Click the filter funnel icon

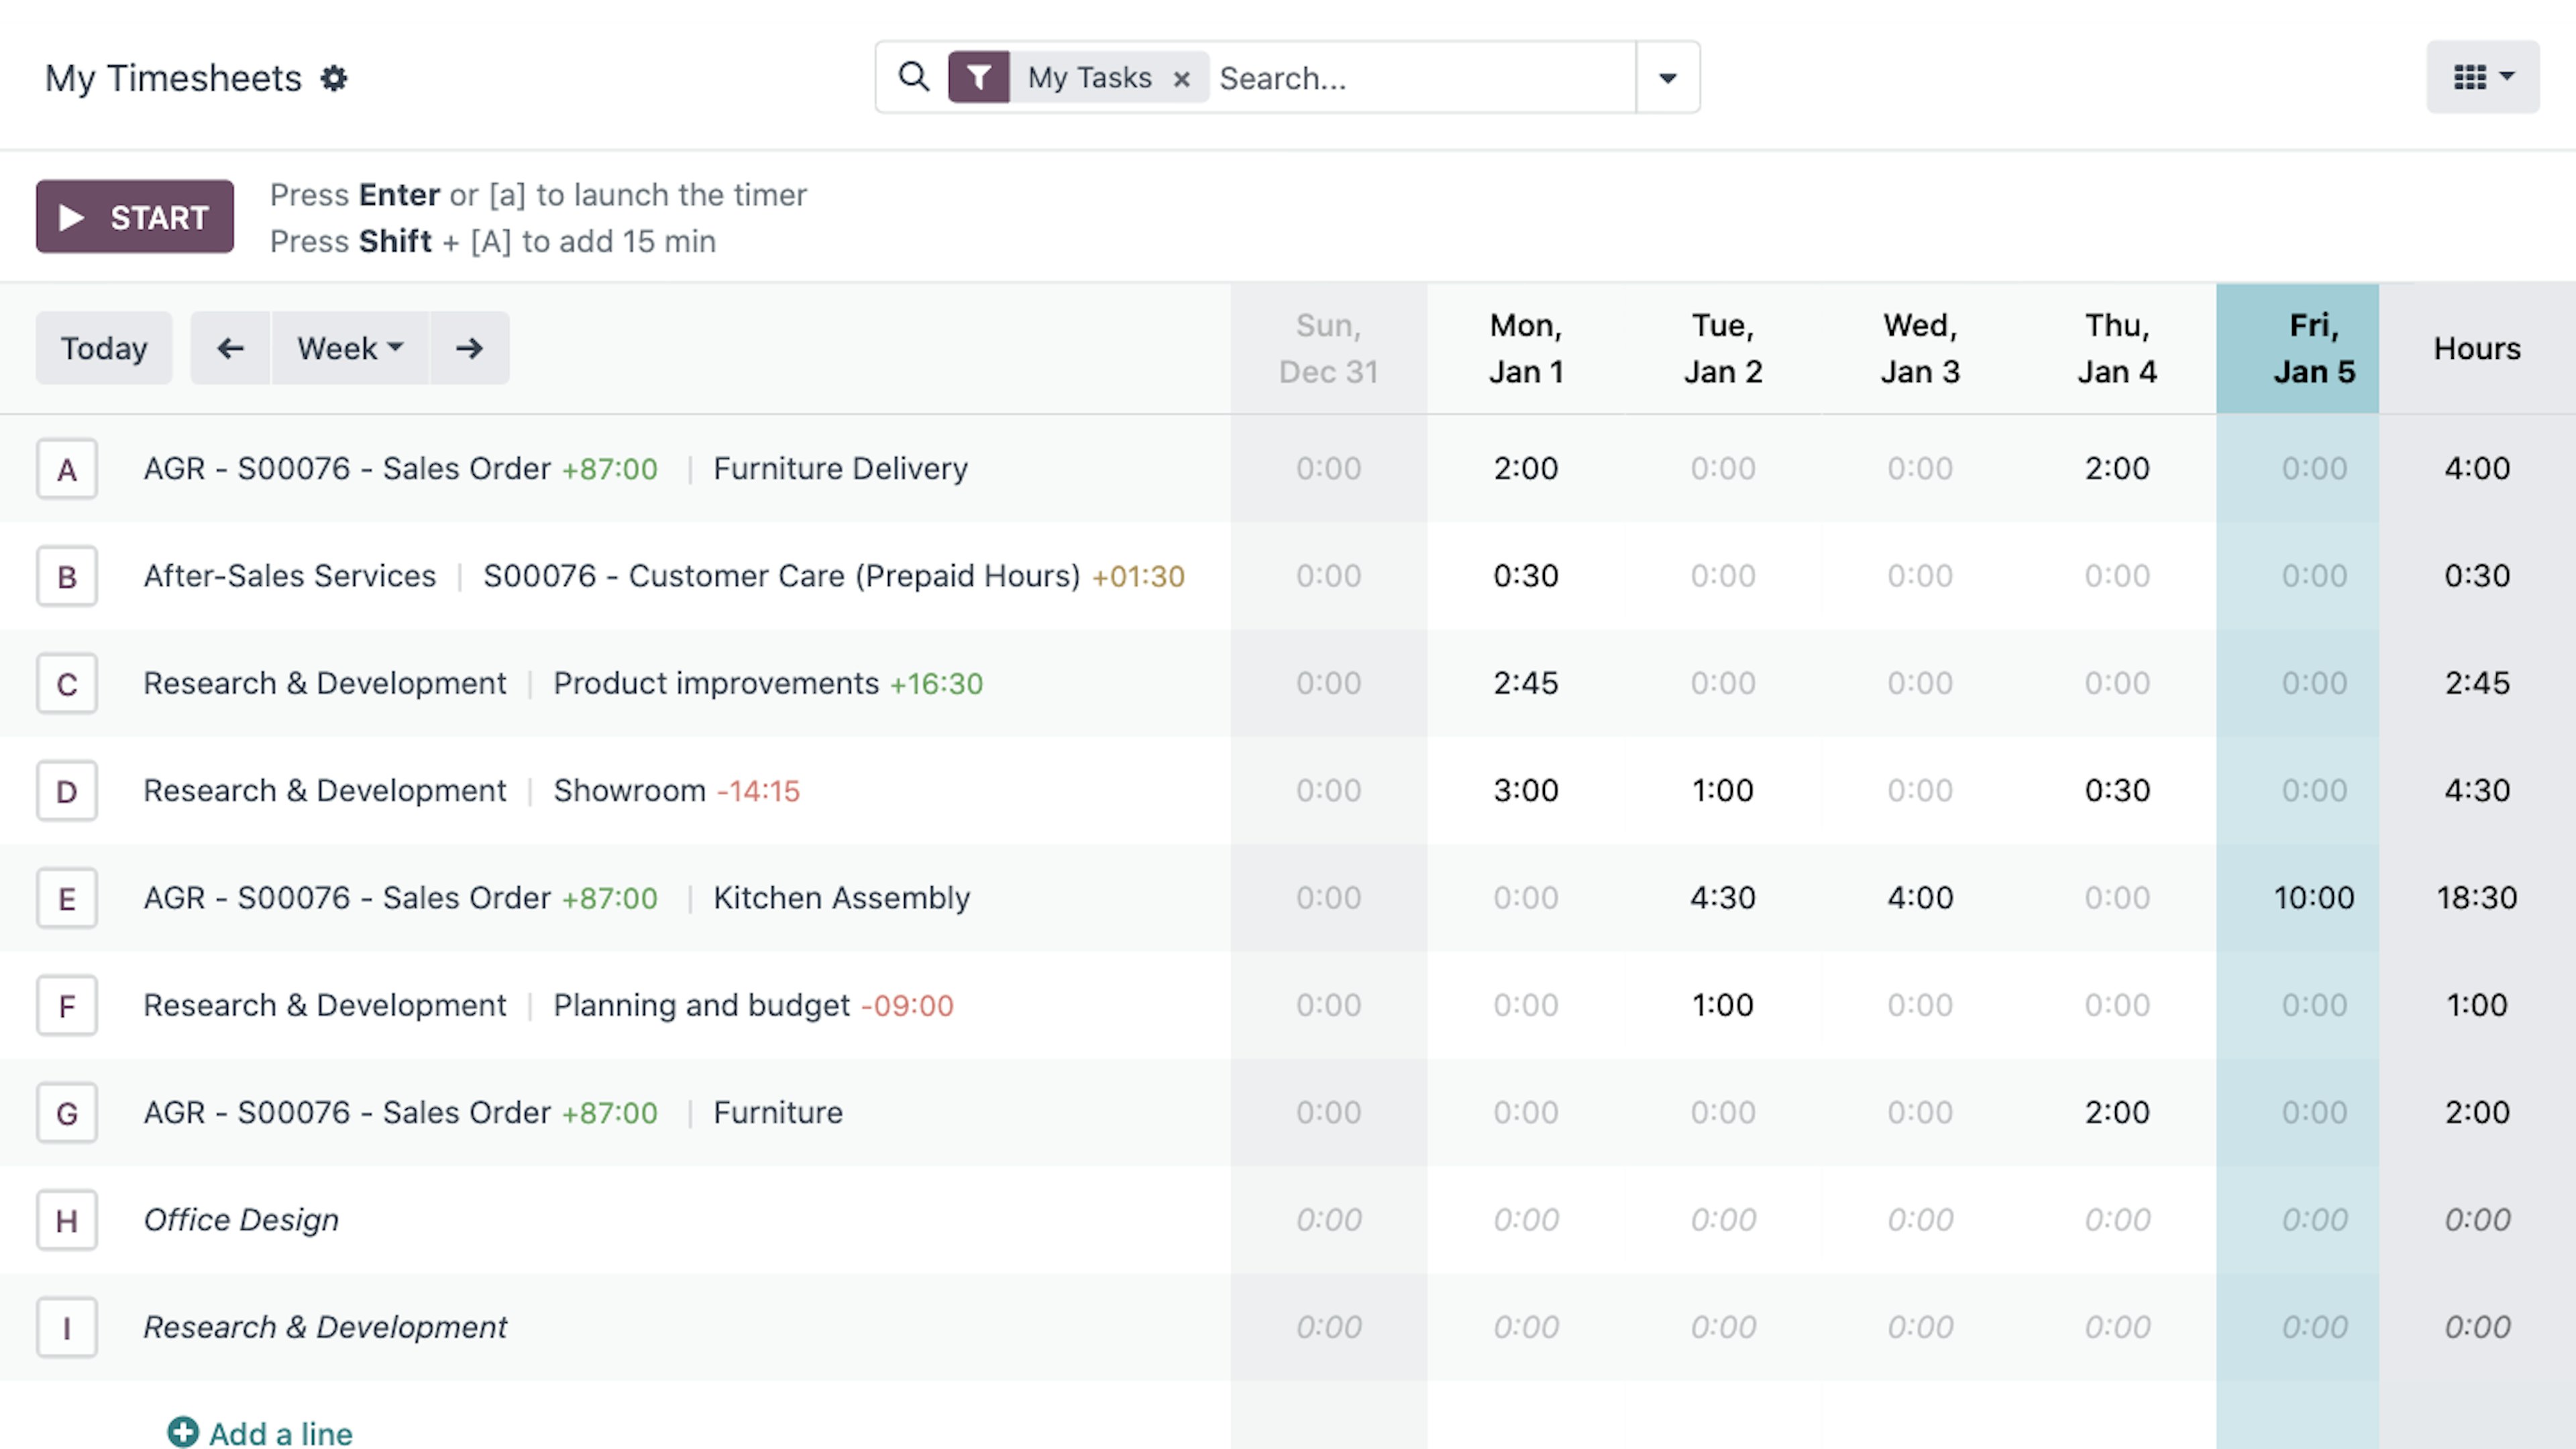tap(979, 77)
